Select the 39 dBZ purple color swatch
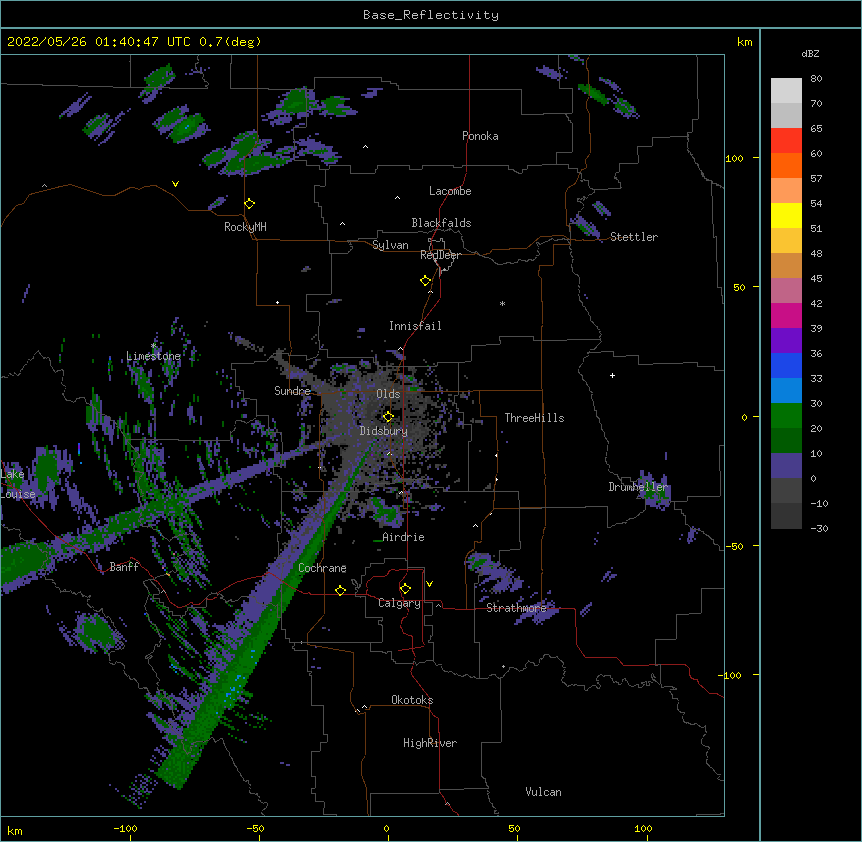 [786, 341]
